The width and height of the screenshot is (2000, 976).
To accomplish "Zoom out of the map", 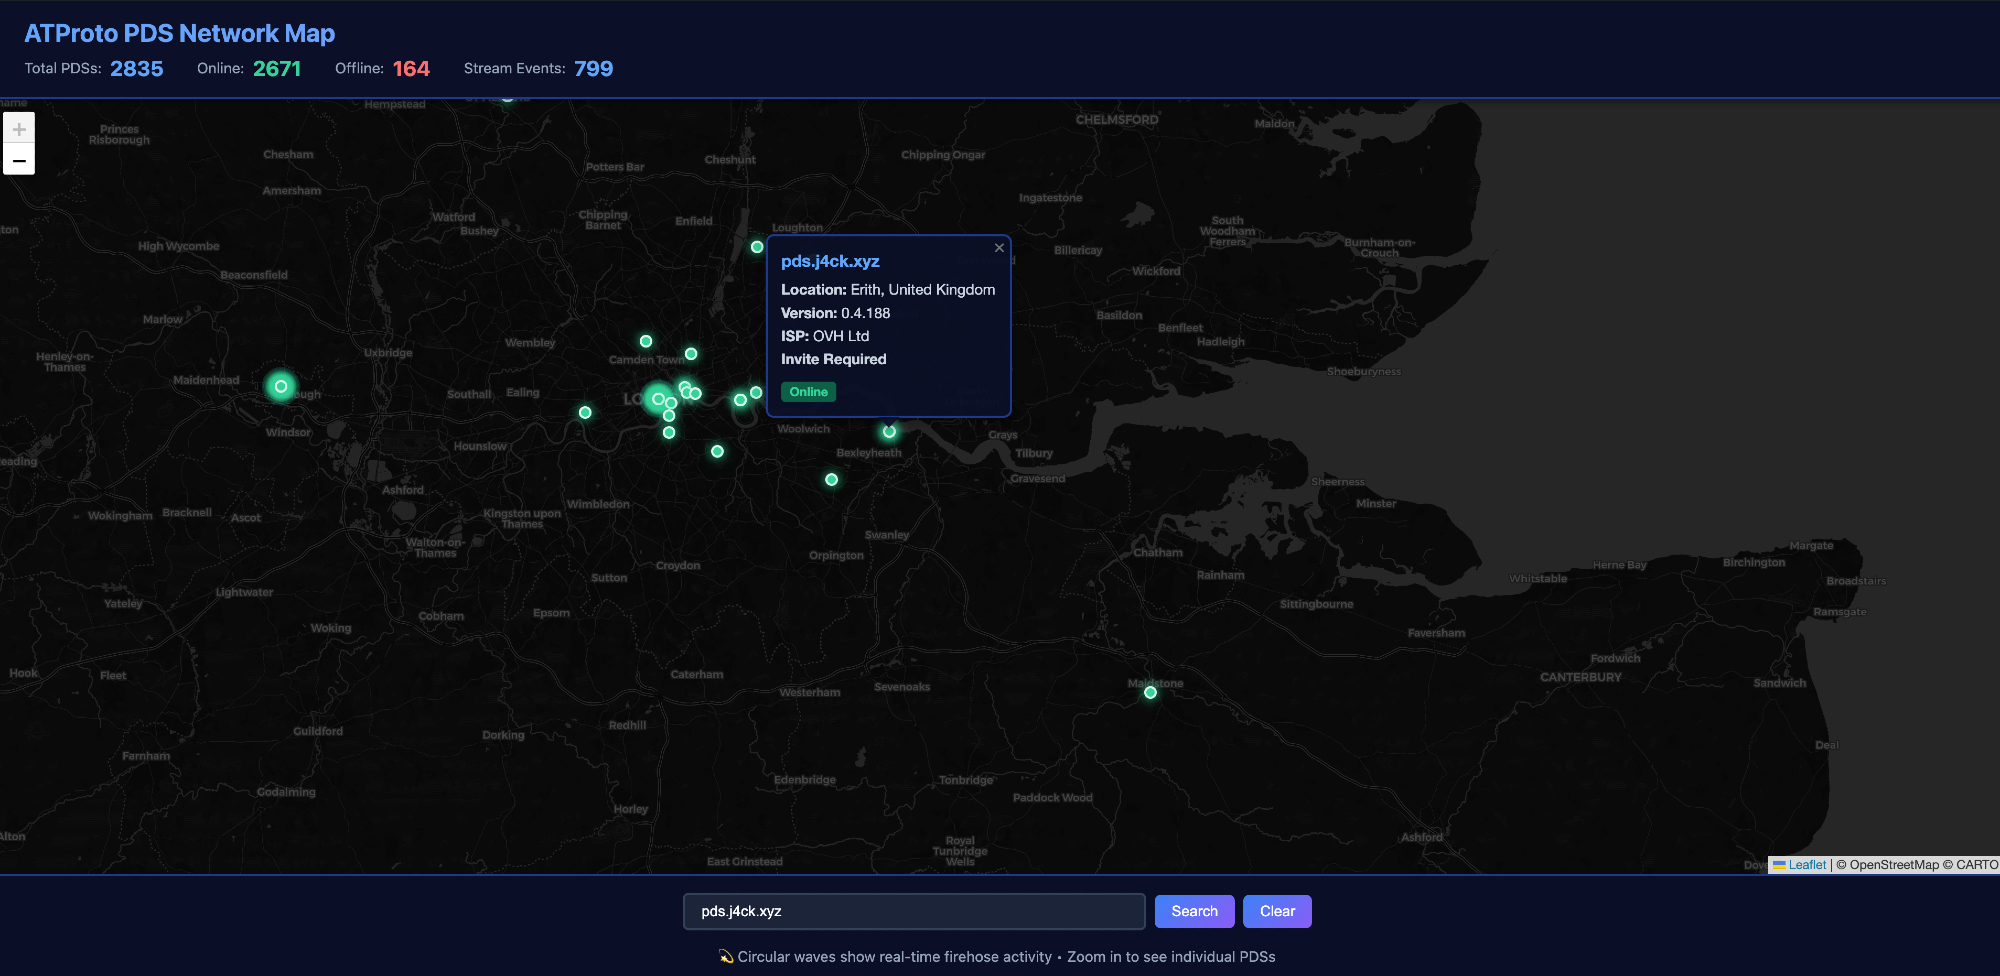I will click(19, 160).
